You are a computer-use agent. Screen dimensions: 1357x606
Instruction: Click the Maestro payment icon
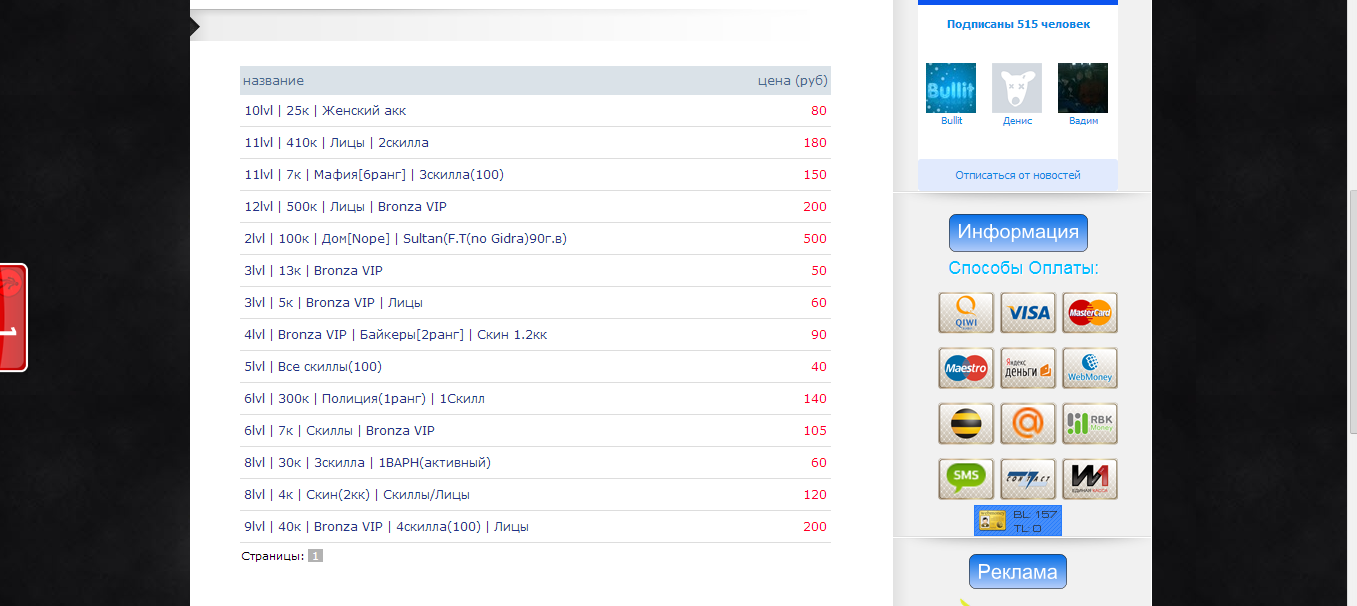[966, 368]
